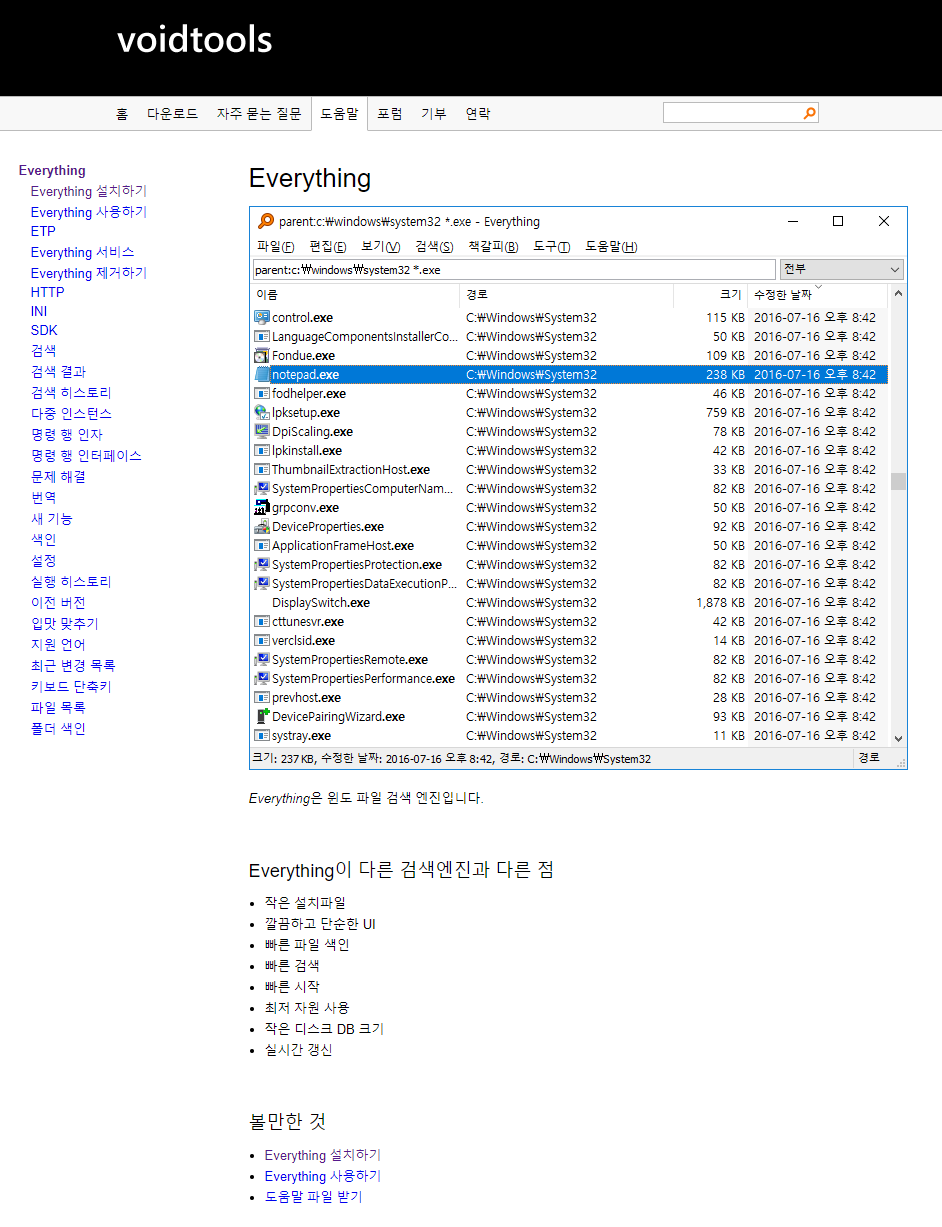
Task: Open the 보기(V) menu
Action: pos(381,247)
